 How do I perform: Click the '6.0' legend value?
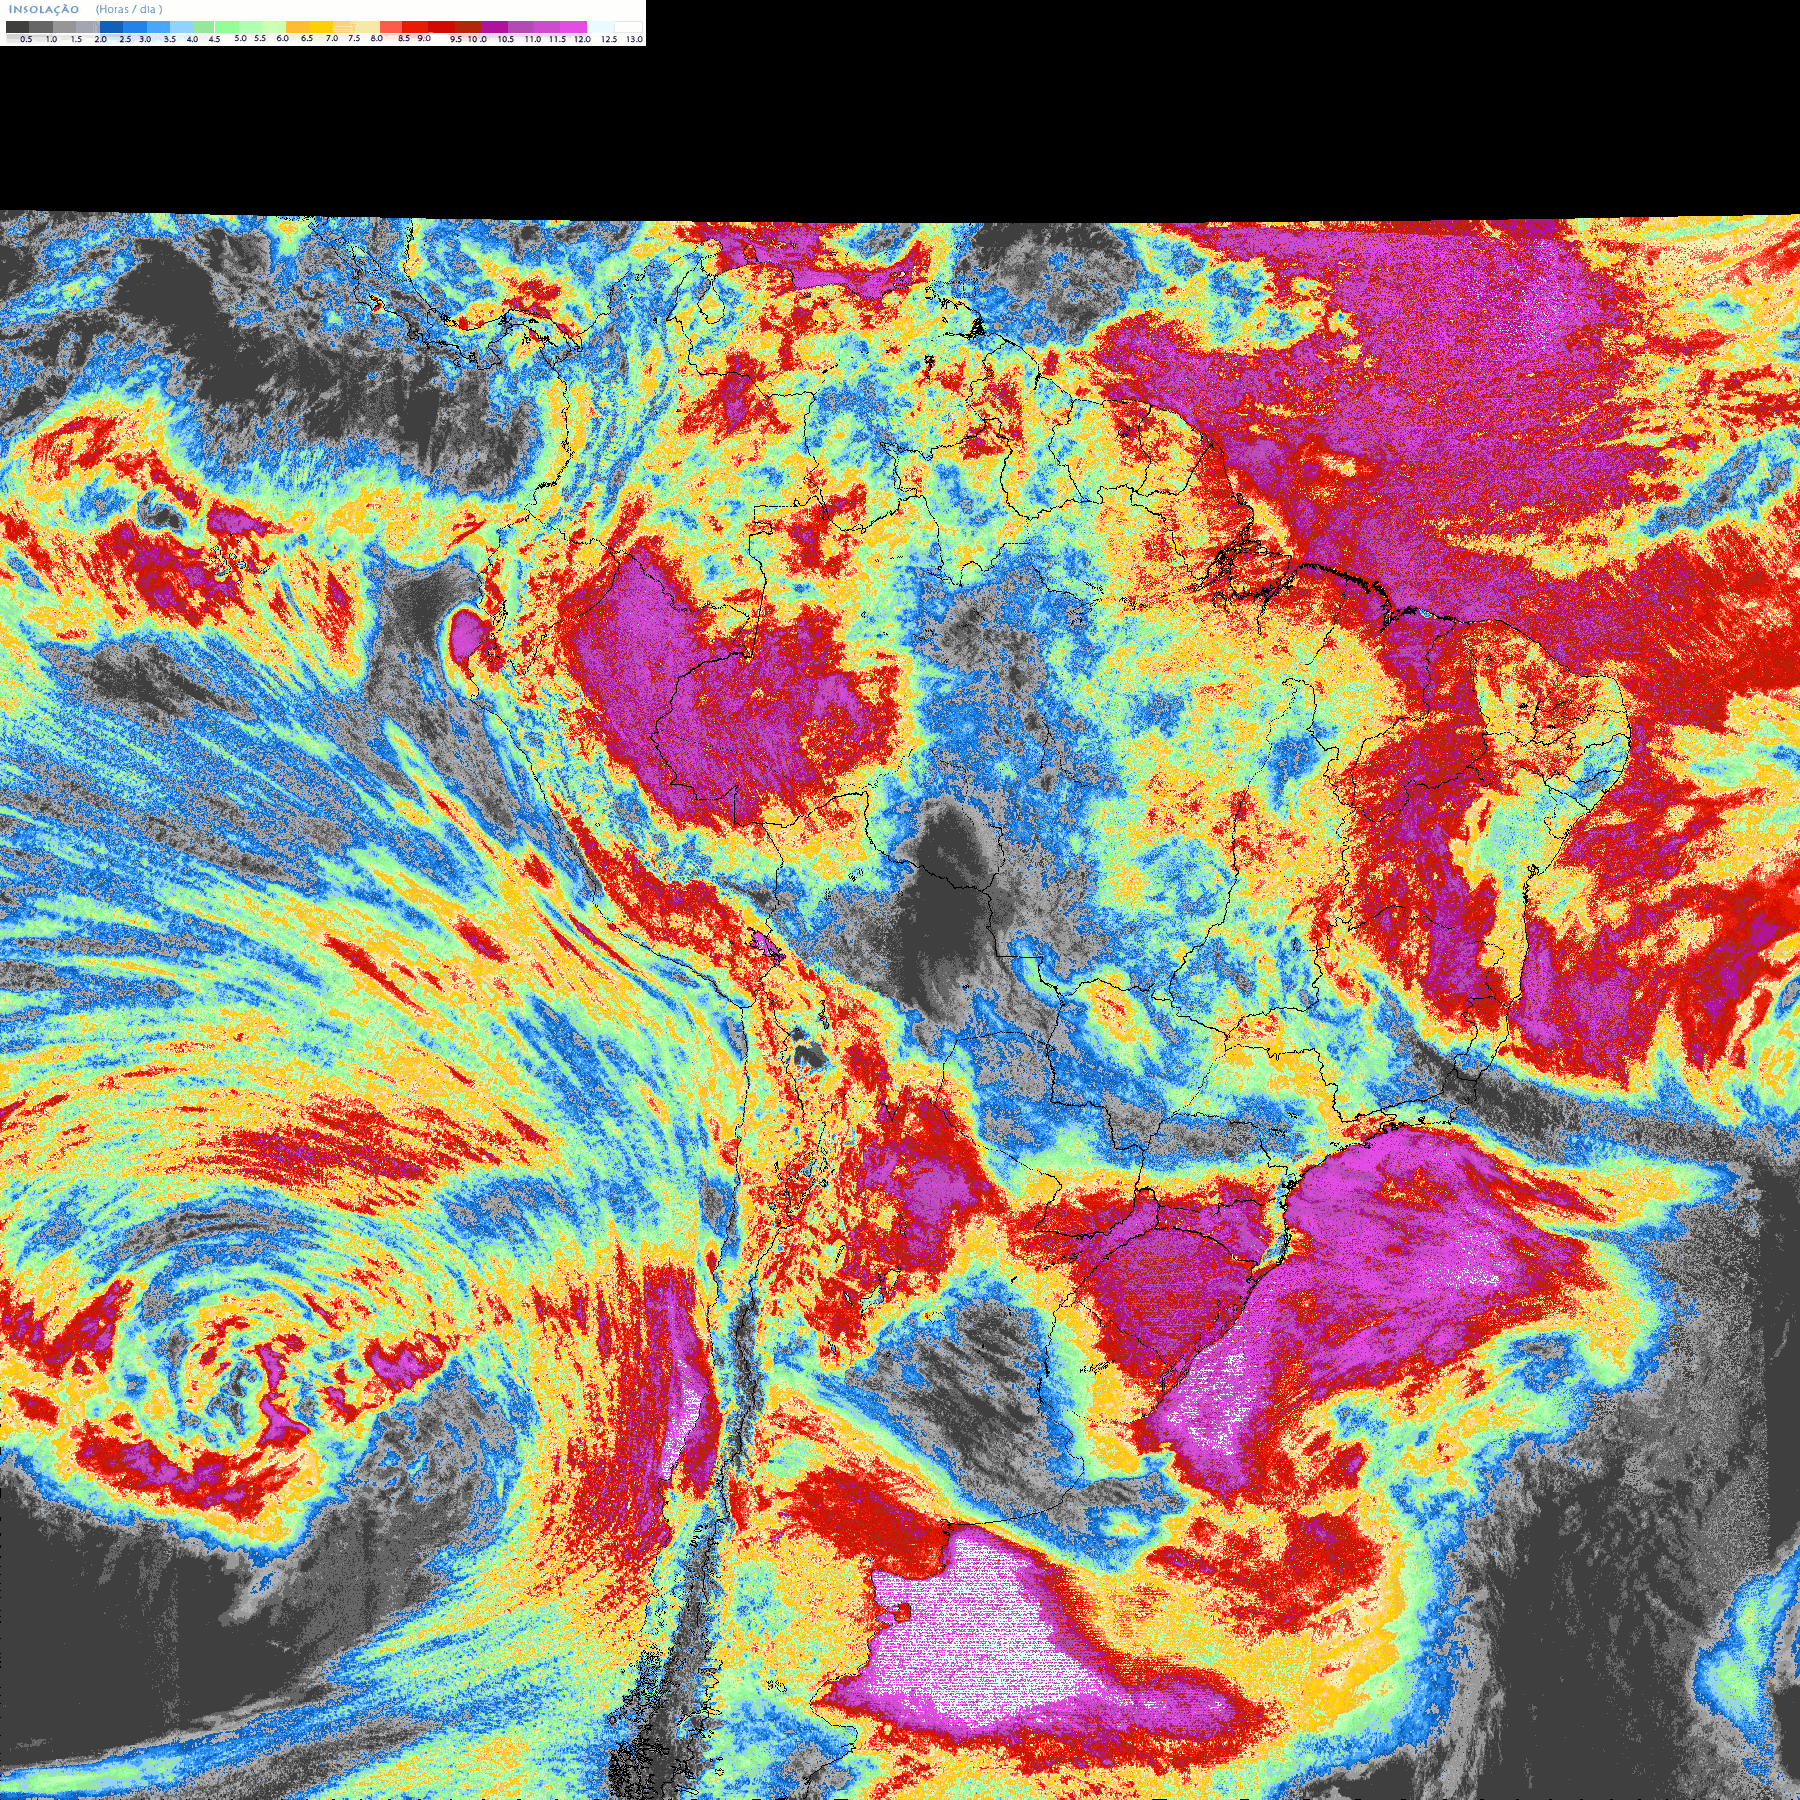283,38
